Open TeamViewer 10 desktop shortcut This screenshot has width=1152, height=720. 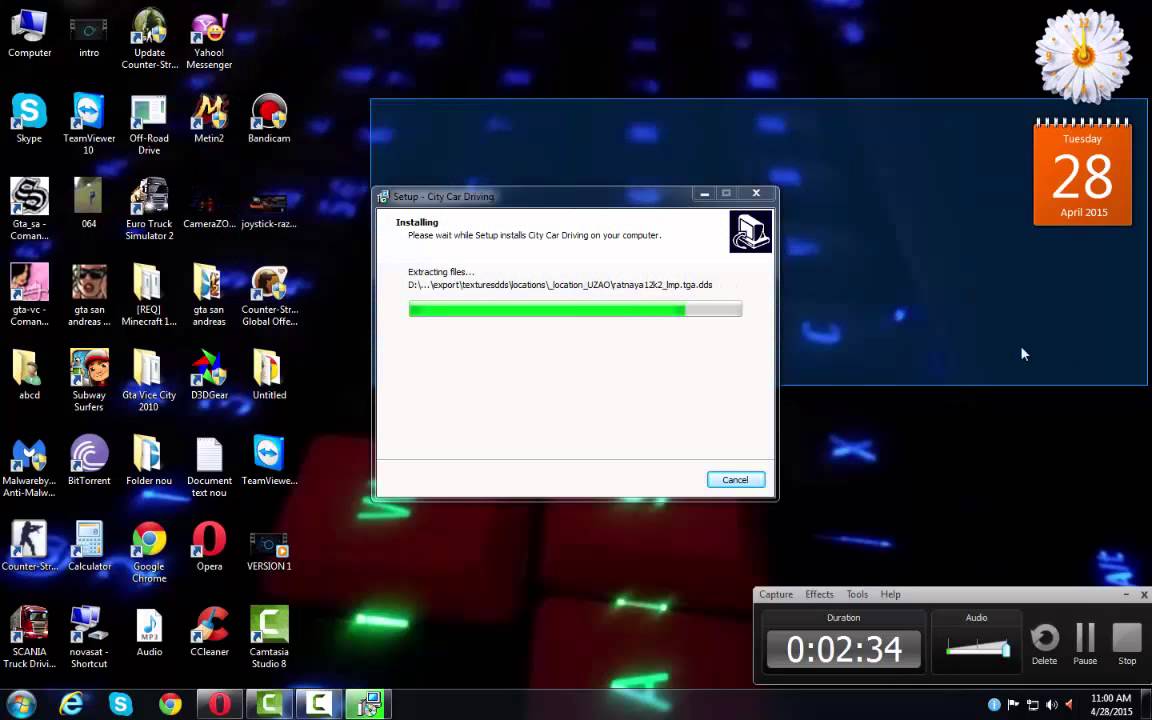pyautogui.click(x=89, y=123)
